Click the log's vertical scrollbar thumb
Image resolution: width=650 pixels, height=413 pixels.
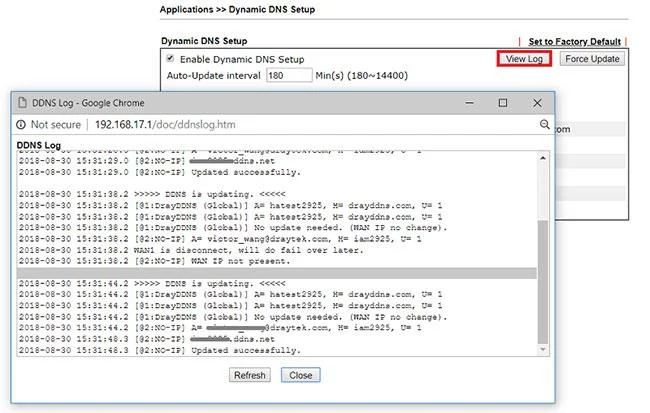click(543, 282)
